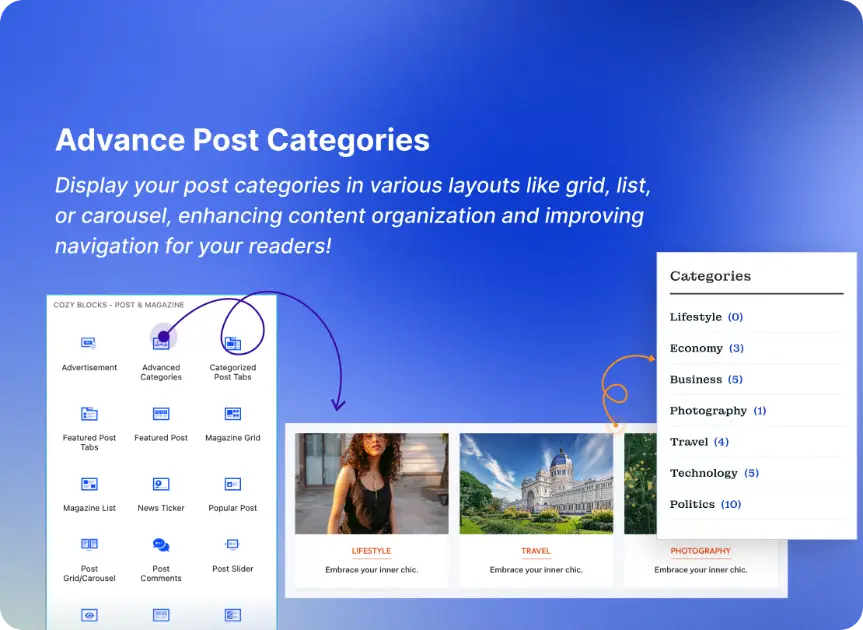Insert the Magazine List block
This screenshot has height=630, width=863.
pos(89,485)
